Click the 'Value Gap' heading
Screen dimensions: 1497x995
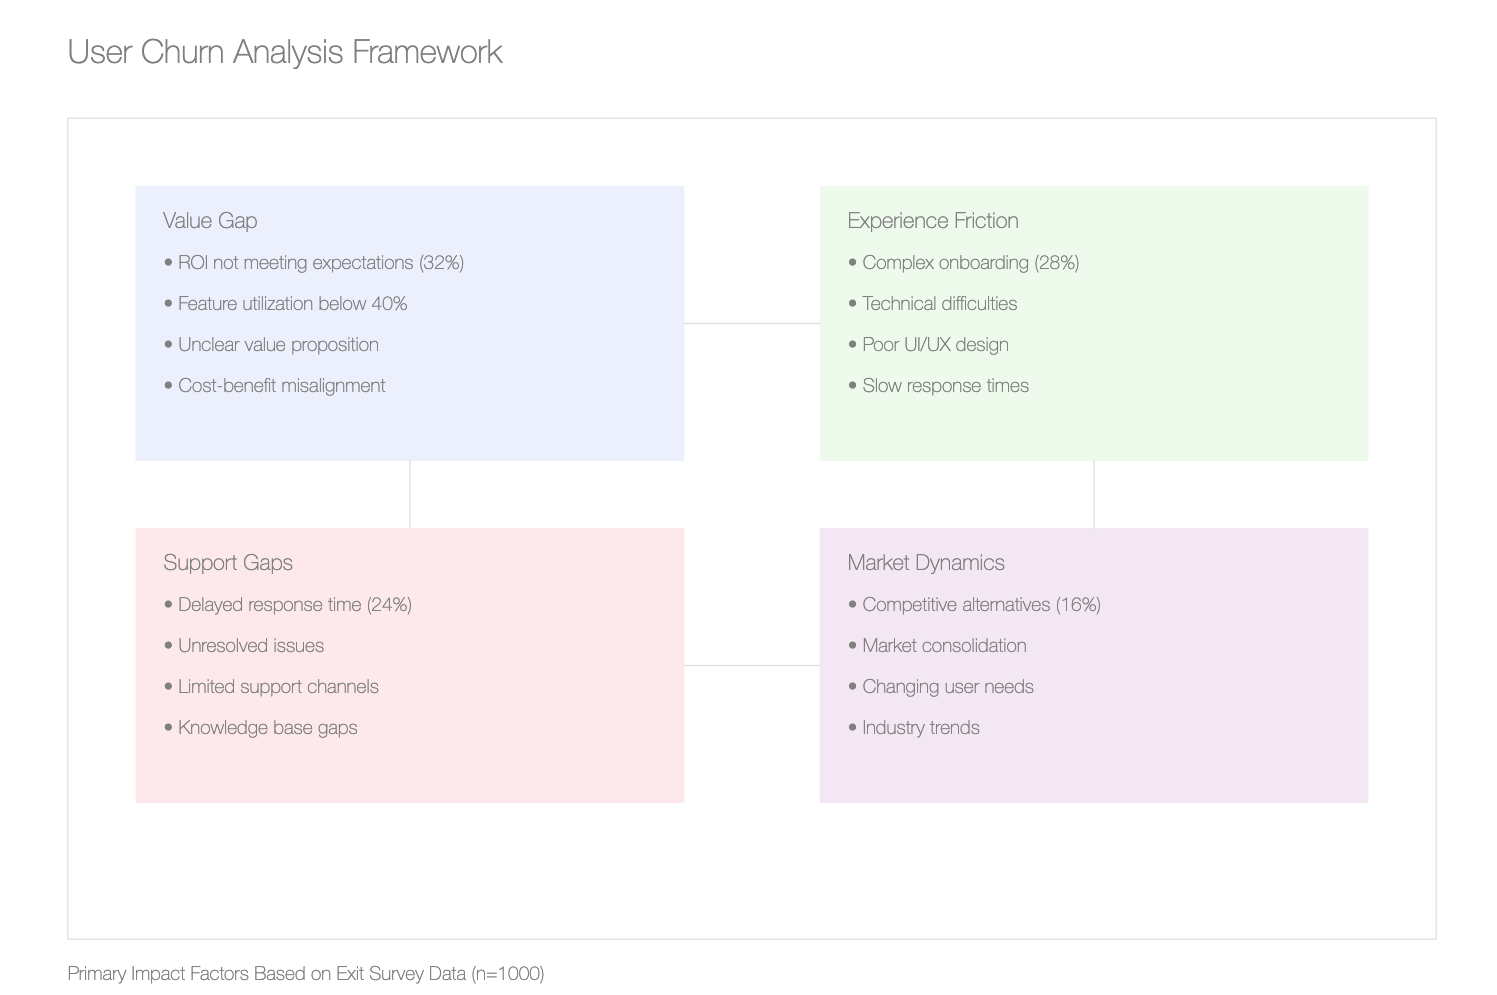pyautogui.click(x=210, y=221)
